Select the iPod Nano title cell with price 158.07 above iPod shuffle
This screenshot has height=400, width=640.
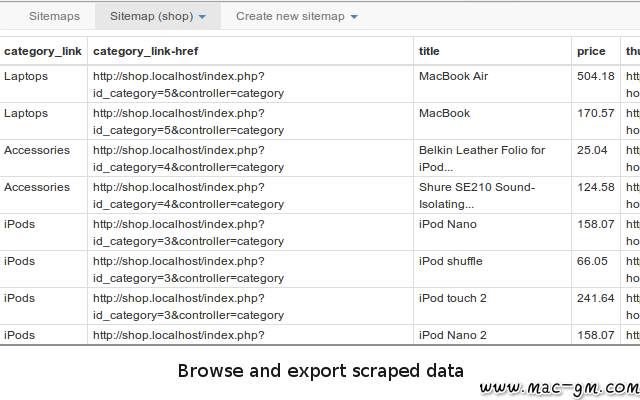pos(492,232)
